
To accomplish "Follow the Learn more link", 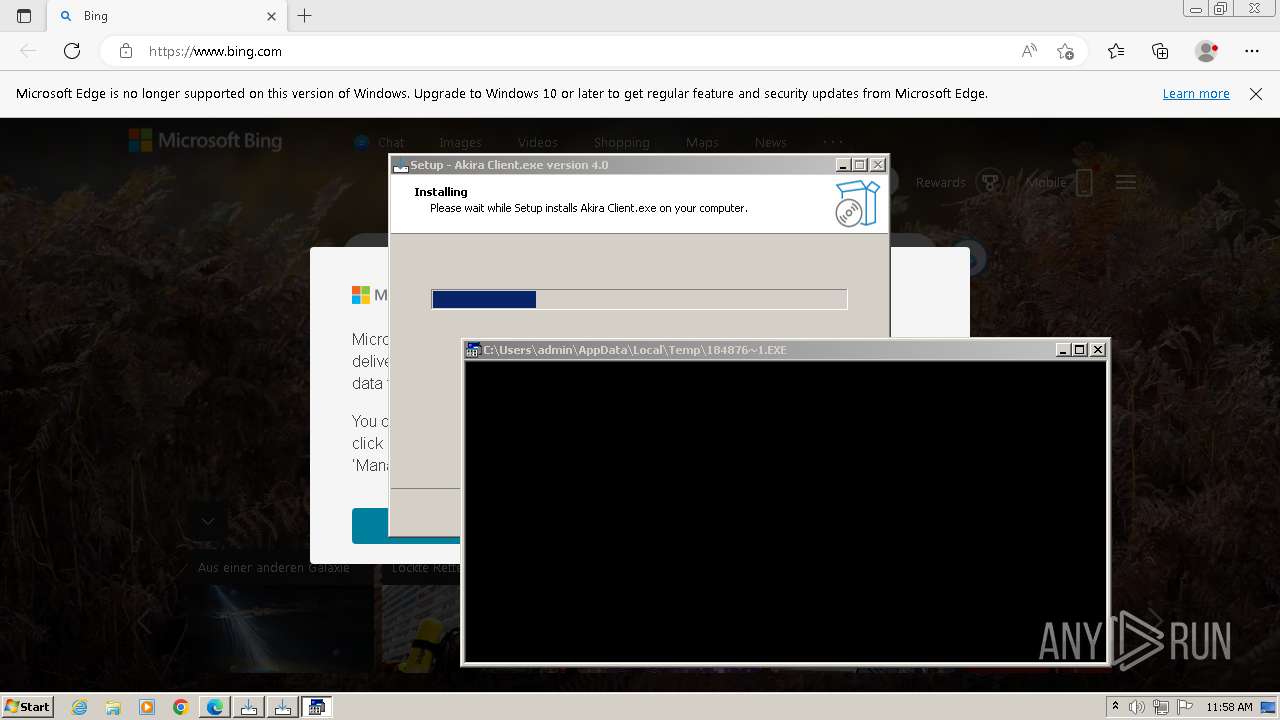I will pos(1196,94).
